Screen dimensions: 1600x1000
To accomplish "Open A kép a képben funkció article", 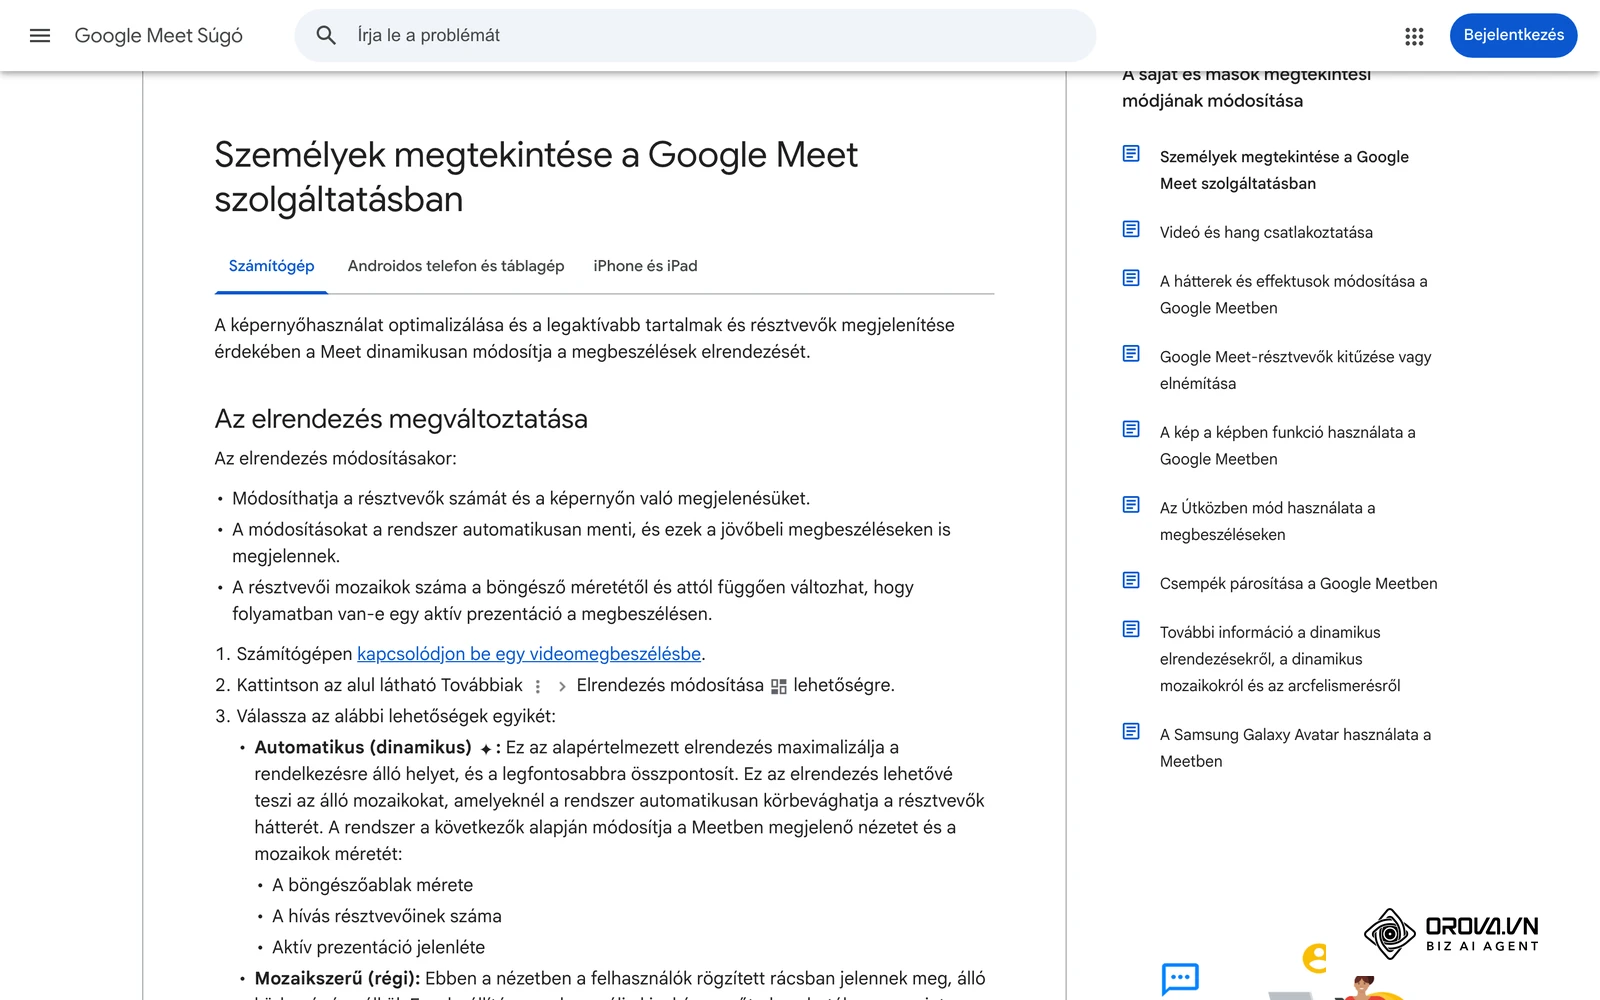I will [1287, 446].
